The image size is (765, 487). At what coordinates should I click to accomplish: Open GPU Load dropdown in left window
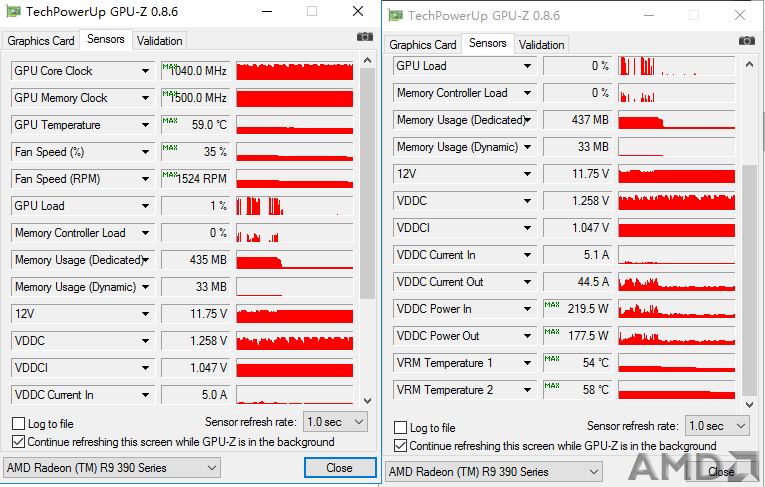coord(145,206)
